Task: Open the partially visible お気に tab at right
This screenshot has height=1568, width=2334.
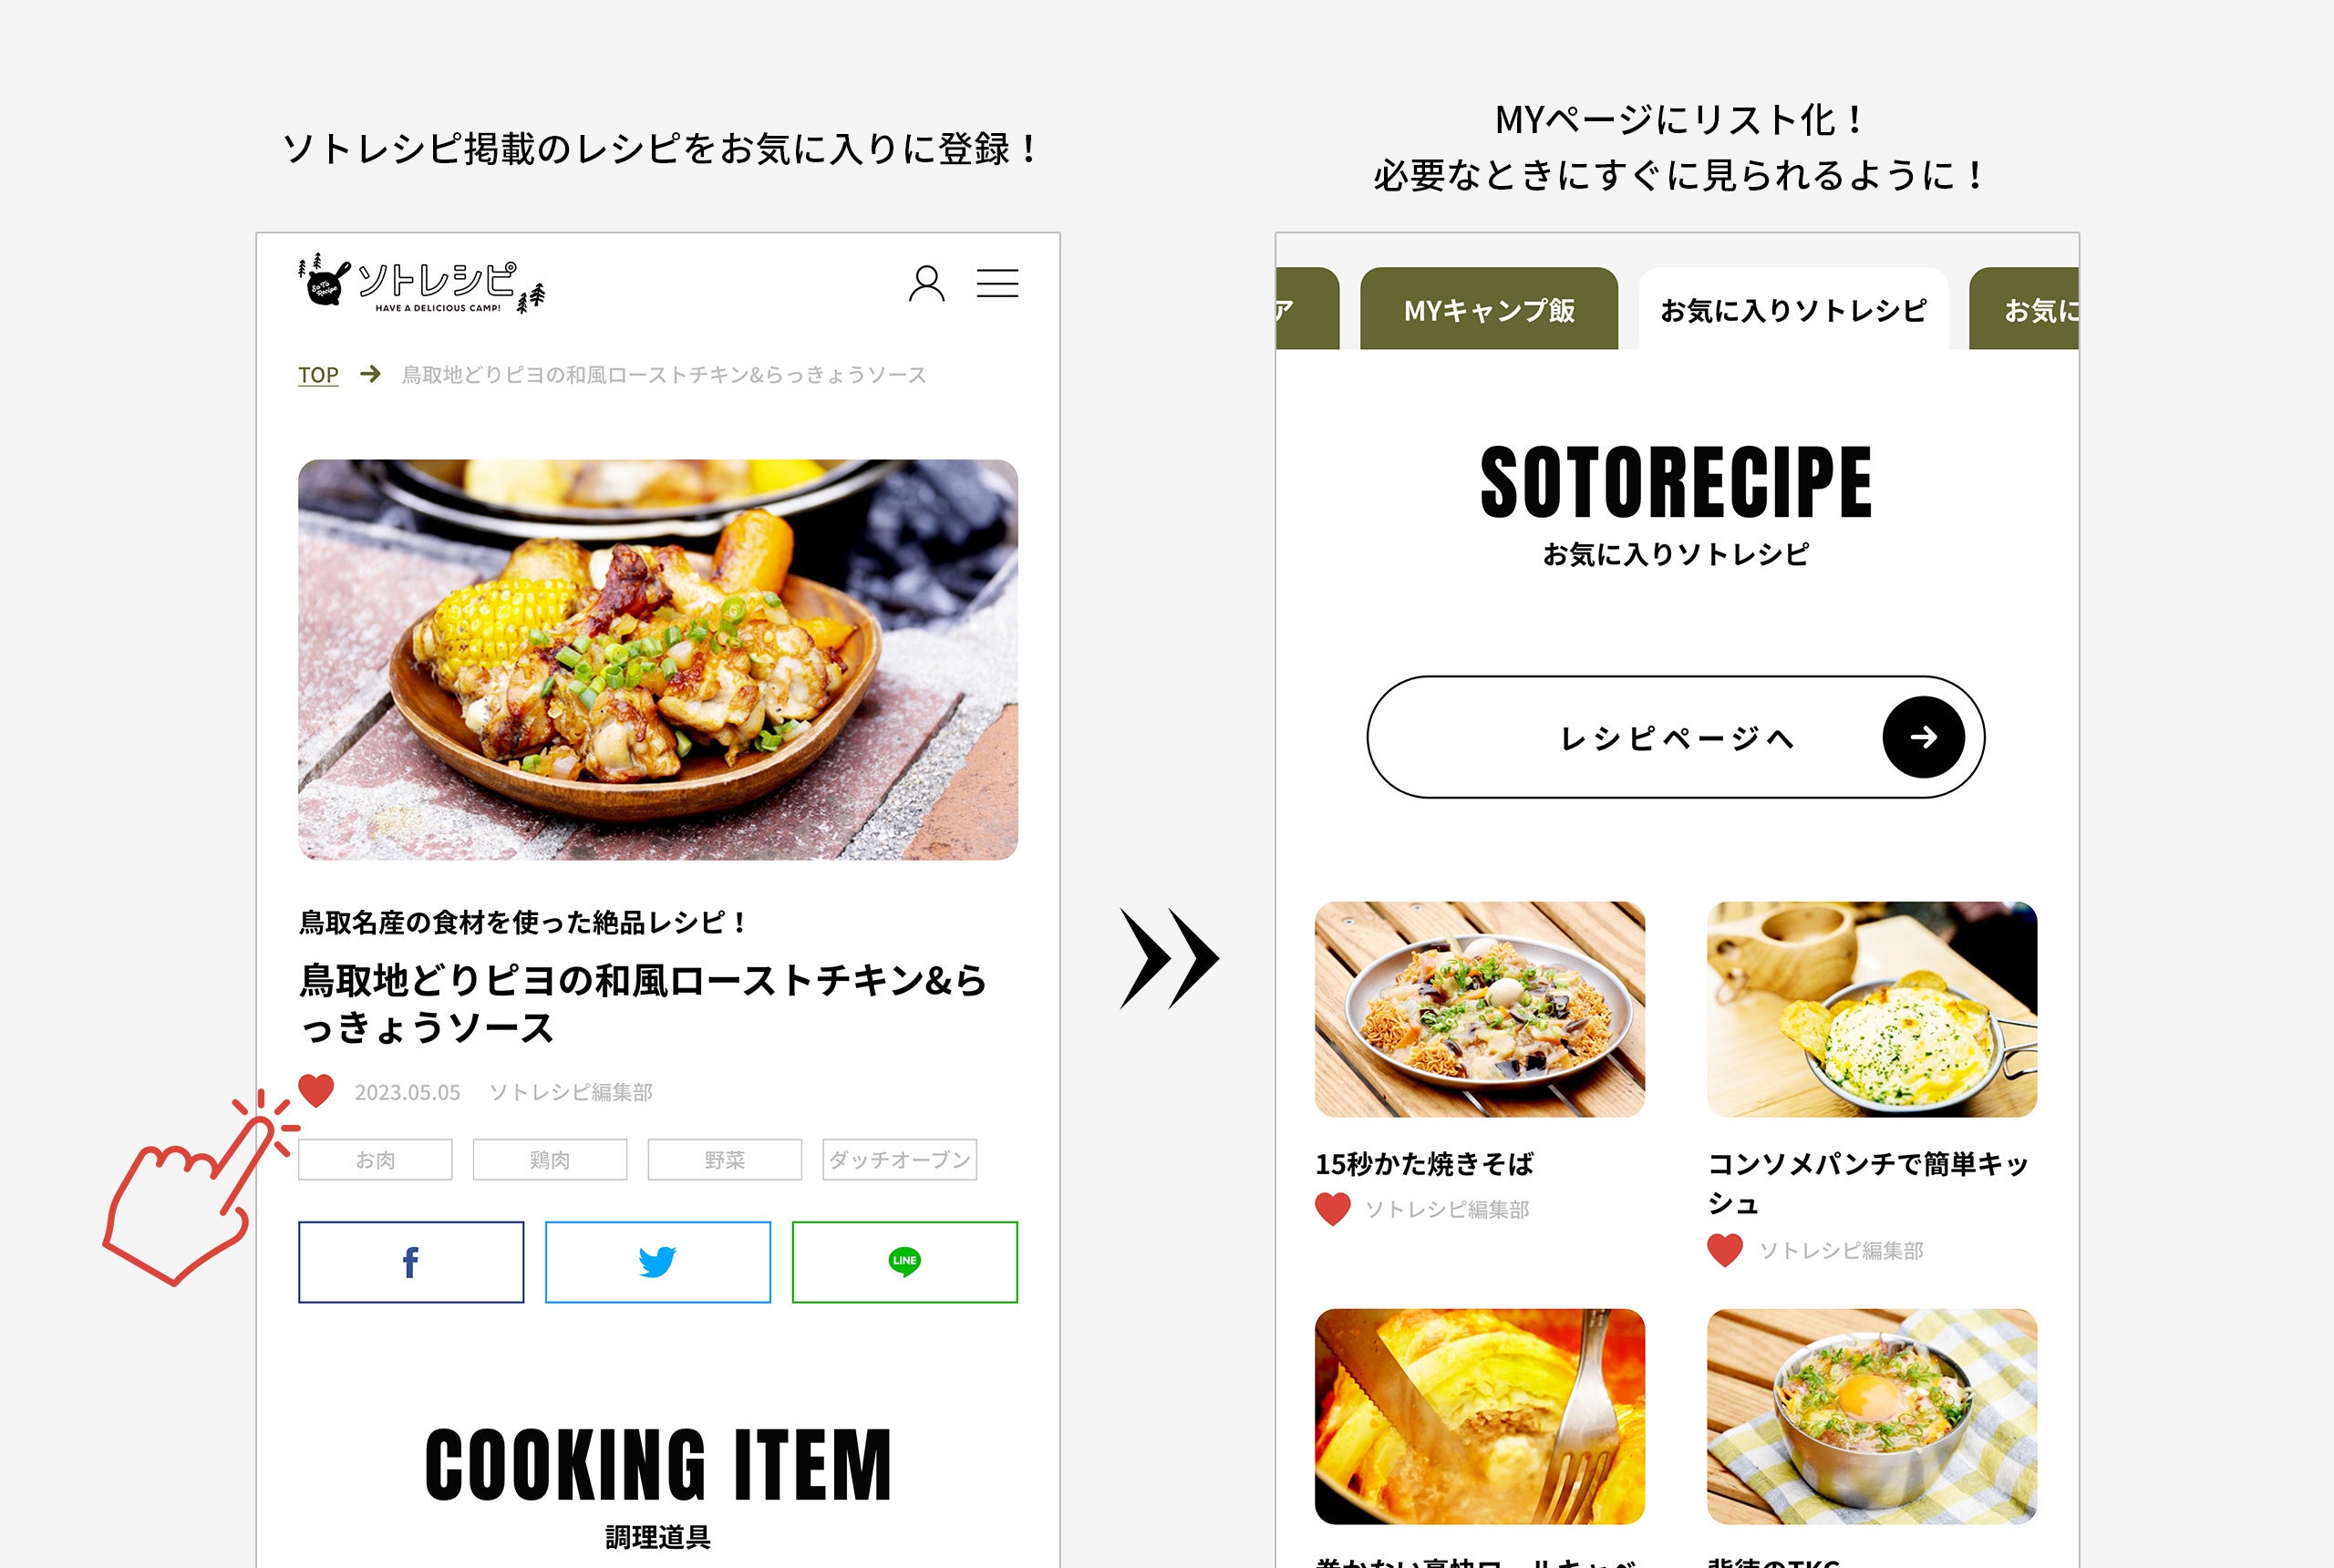Action: pyautogui.click(x=2024, y=309)
